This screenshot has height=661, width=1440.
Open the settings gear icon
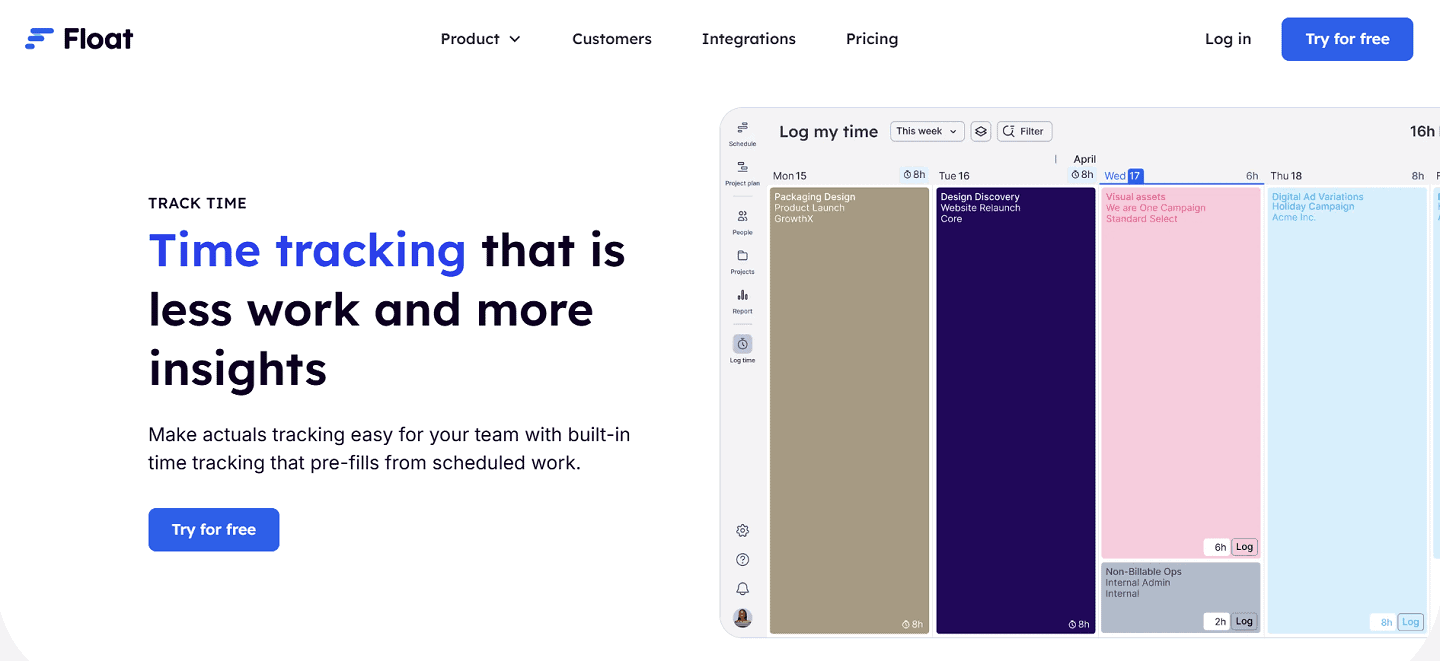(x=742, y=530)
